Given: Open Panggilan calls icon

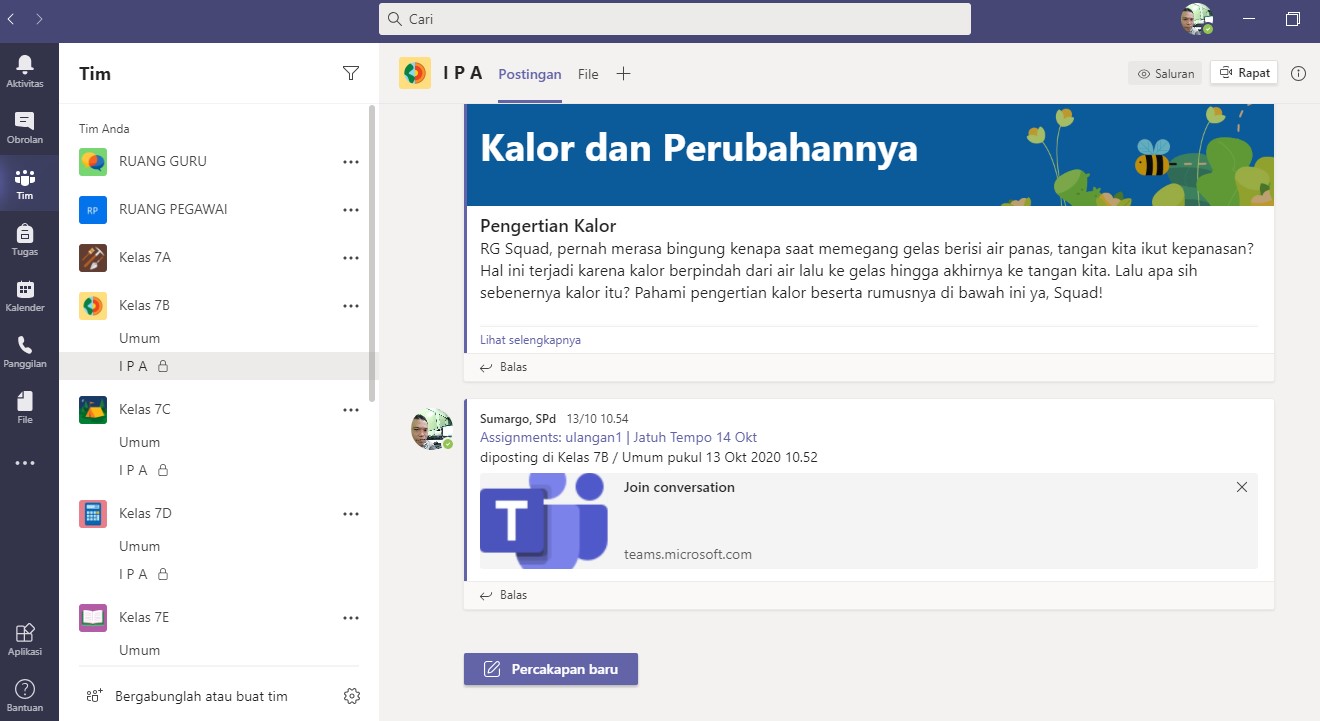Looking at the screenshot, I should [x=25, y=350].
